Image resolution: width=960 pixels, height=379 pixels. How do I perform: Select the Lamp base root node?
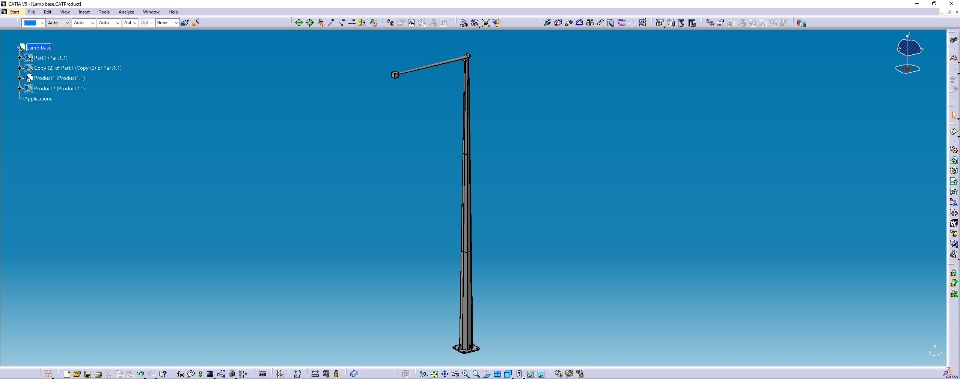(x=39, y=47)
